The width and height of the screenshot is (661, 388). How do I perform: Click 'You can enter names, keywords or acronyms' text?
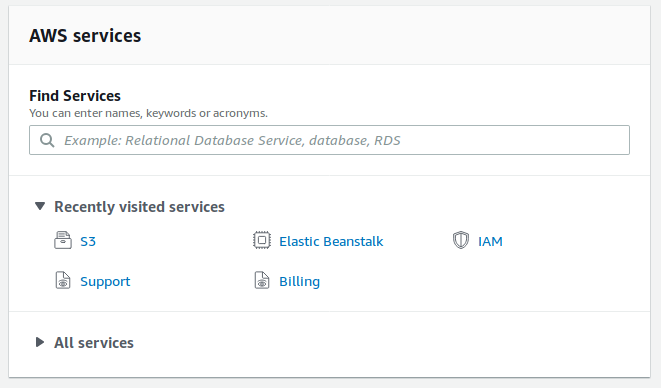pos(148,113)
